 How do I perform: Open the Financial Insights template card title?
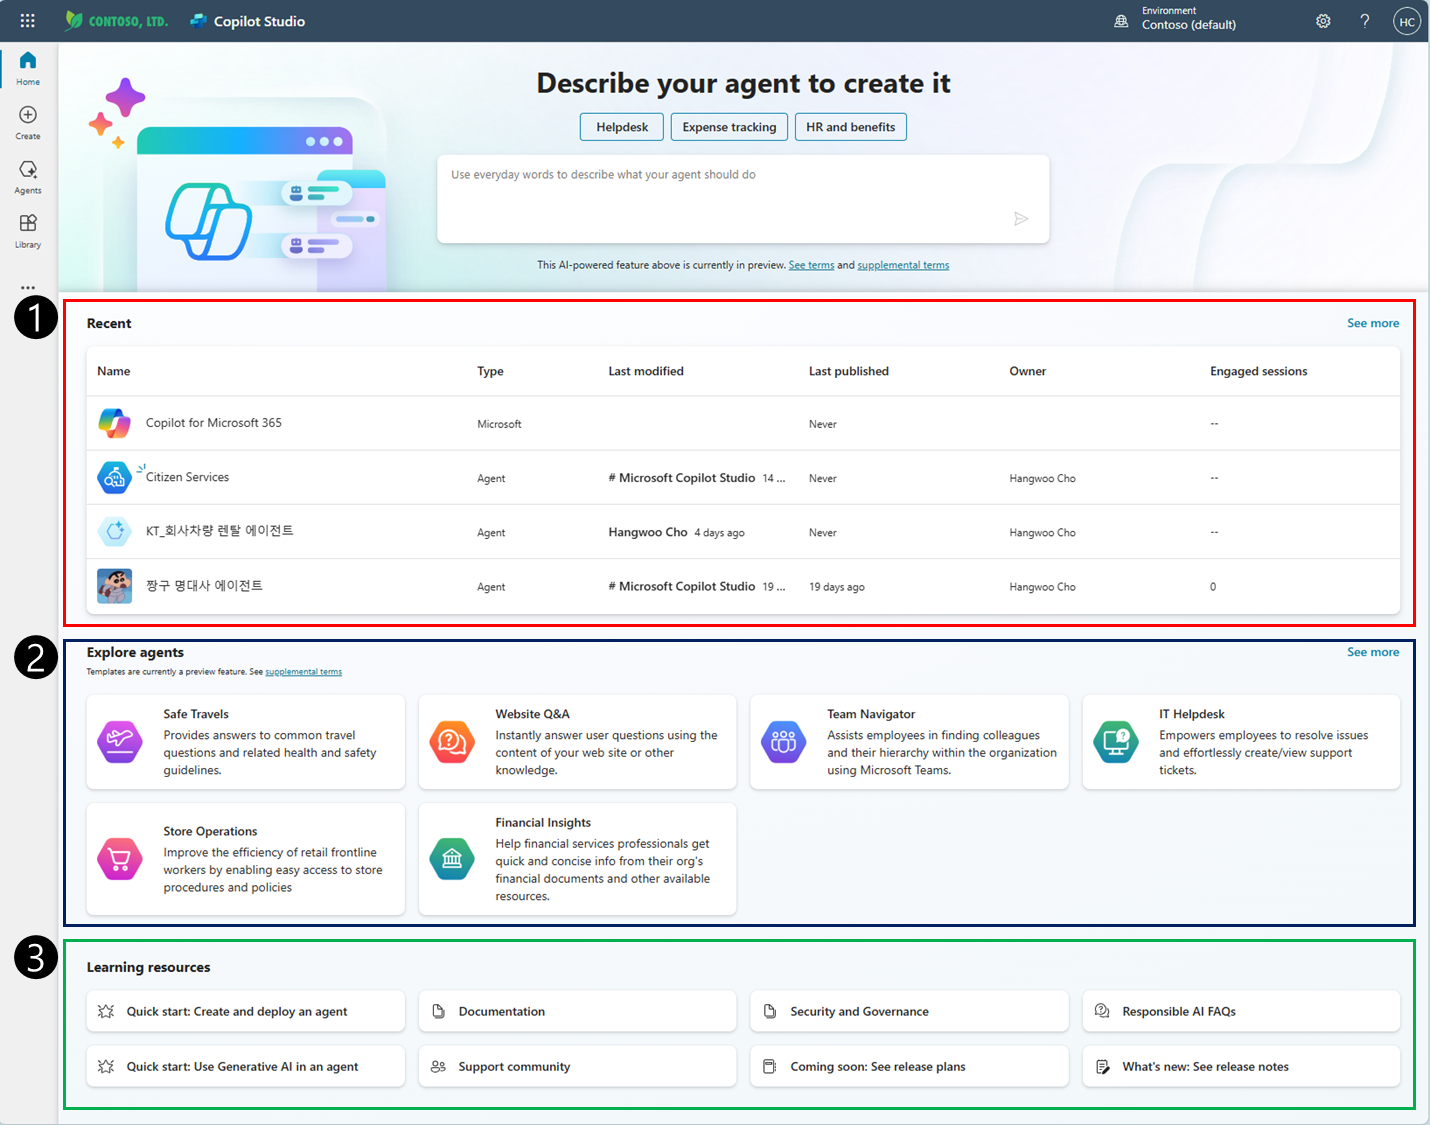click(543, 822)
